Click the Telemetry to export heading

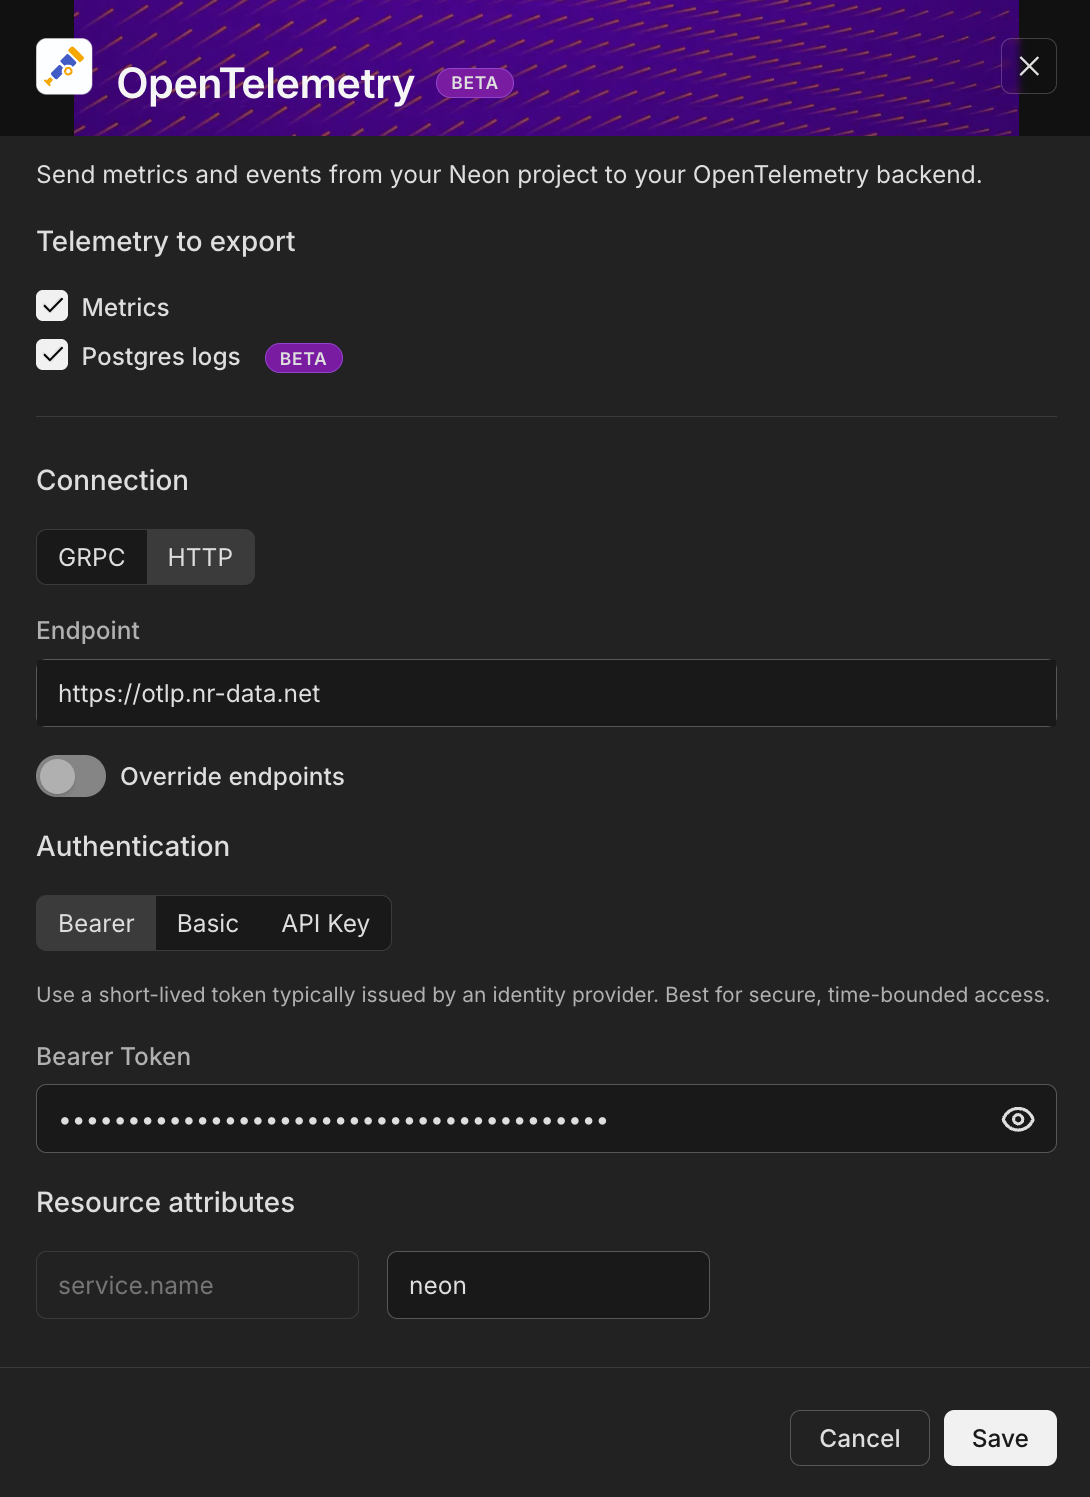coord(165,241)
